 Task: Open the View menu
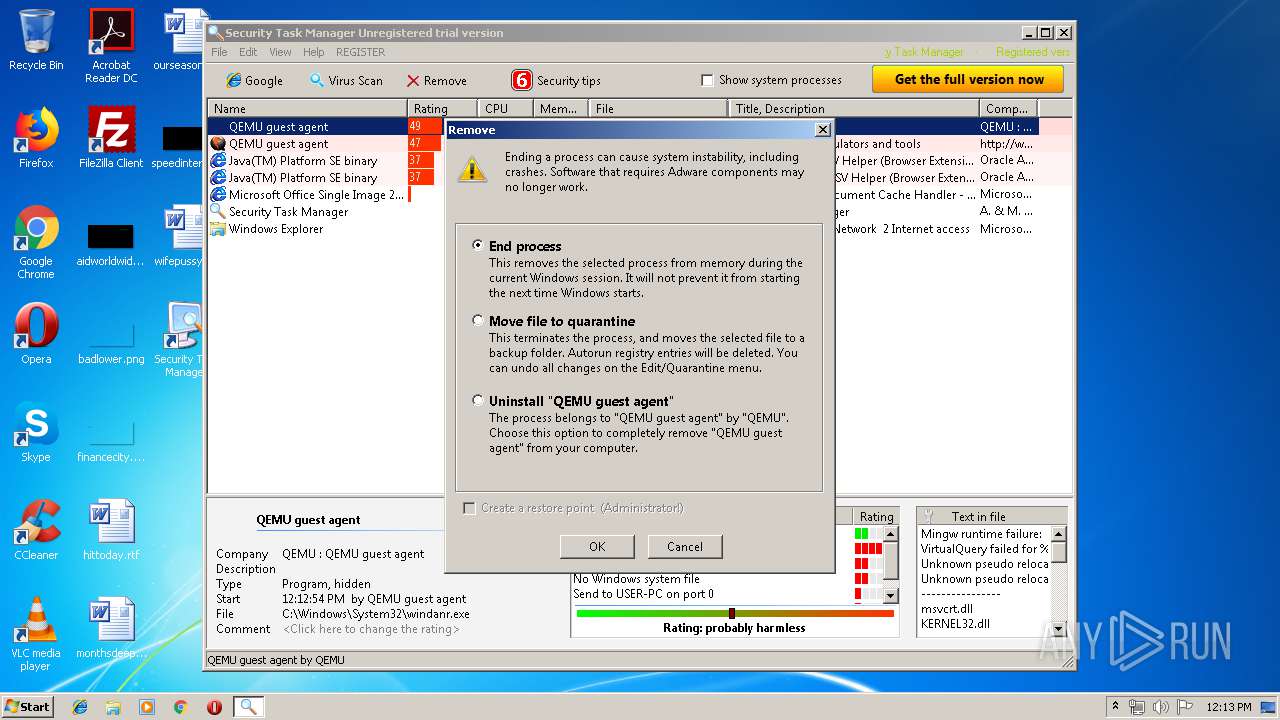(281, 52)
